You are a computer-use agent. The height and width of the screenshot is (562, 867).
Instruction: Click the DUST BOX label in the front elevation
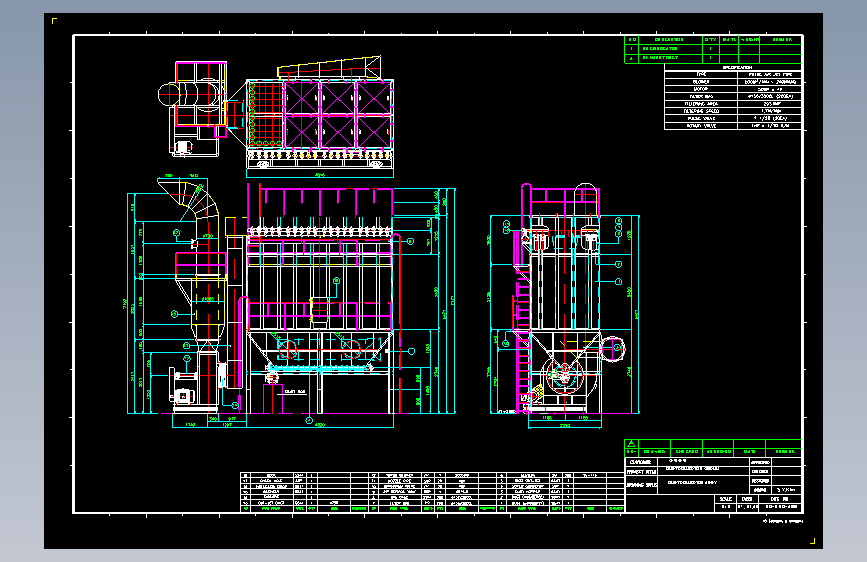[x=295, y=392]
